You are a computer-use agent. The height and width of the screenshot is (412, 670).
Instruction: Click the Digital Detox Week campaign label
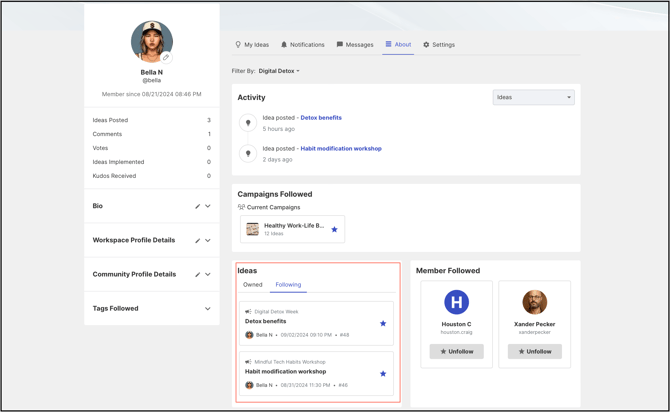pos(276,312)
